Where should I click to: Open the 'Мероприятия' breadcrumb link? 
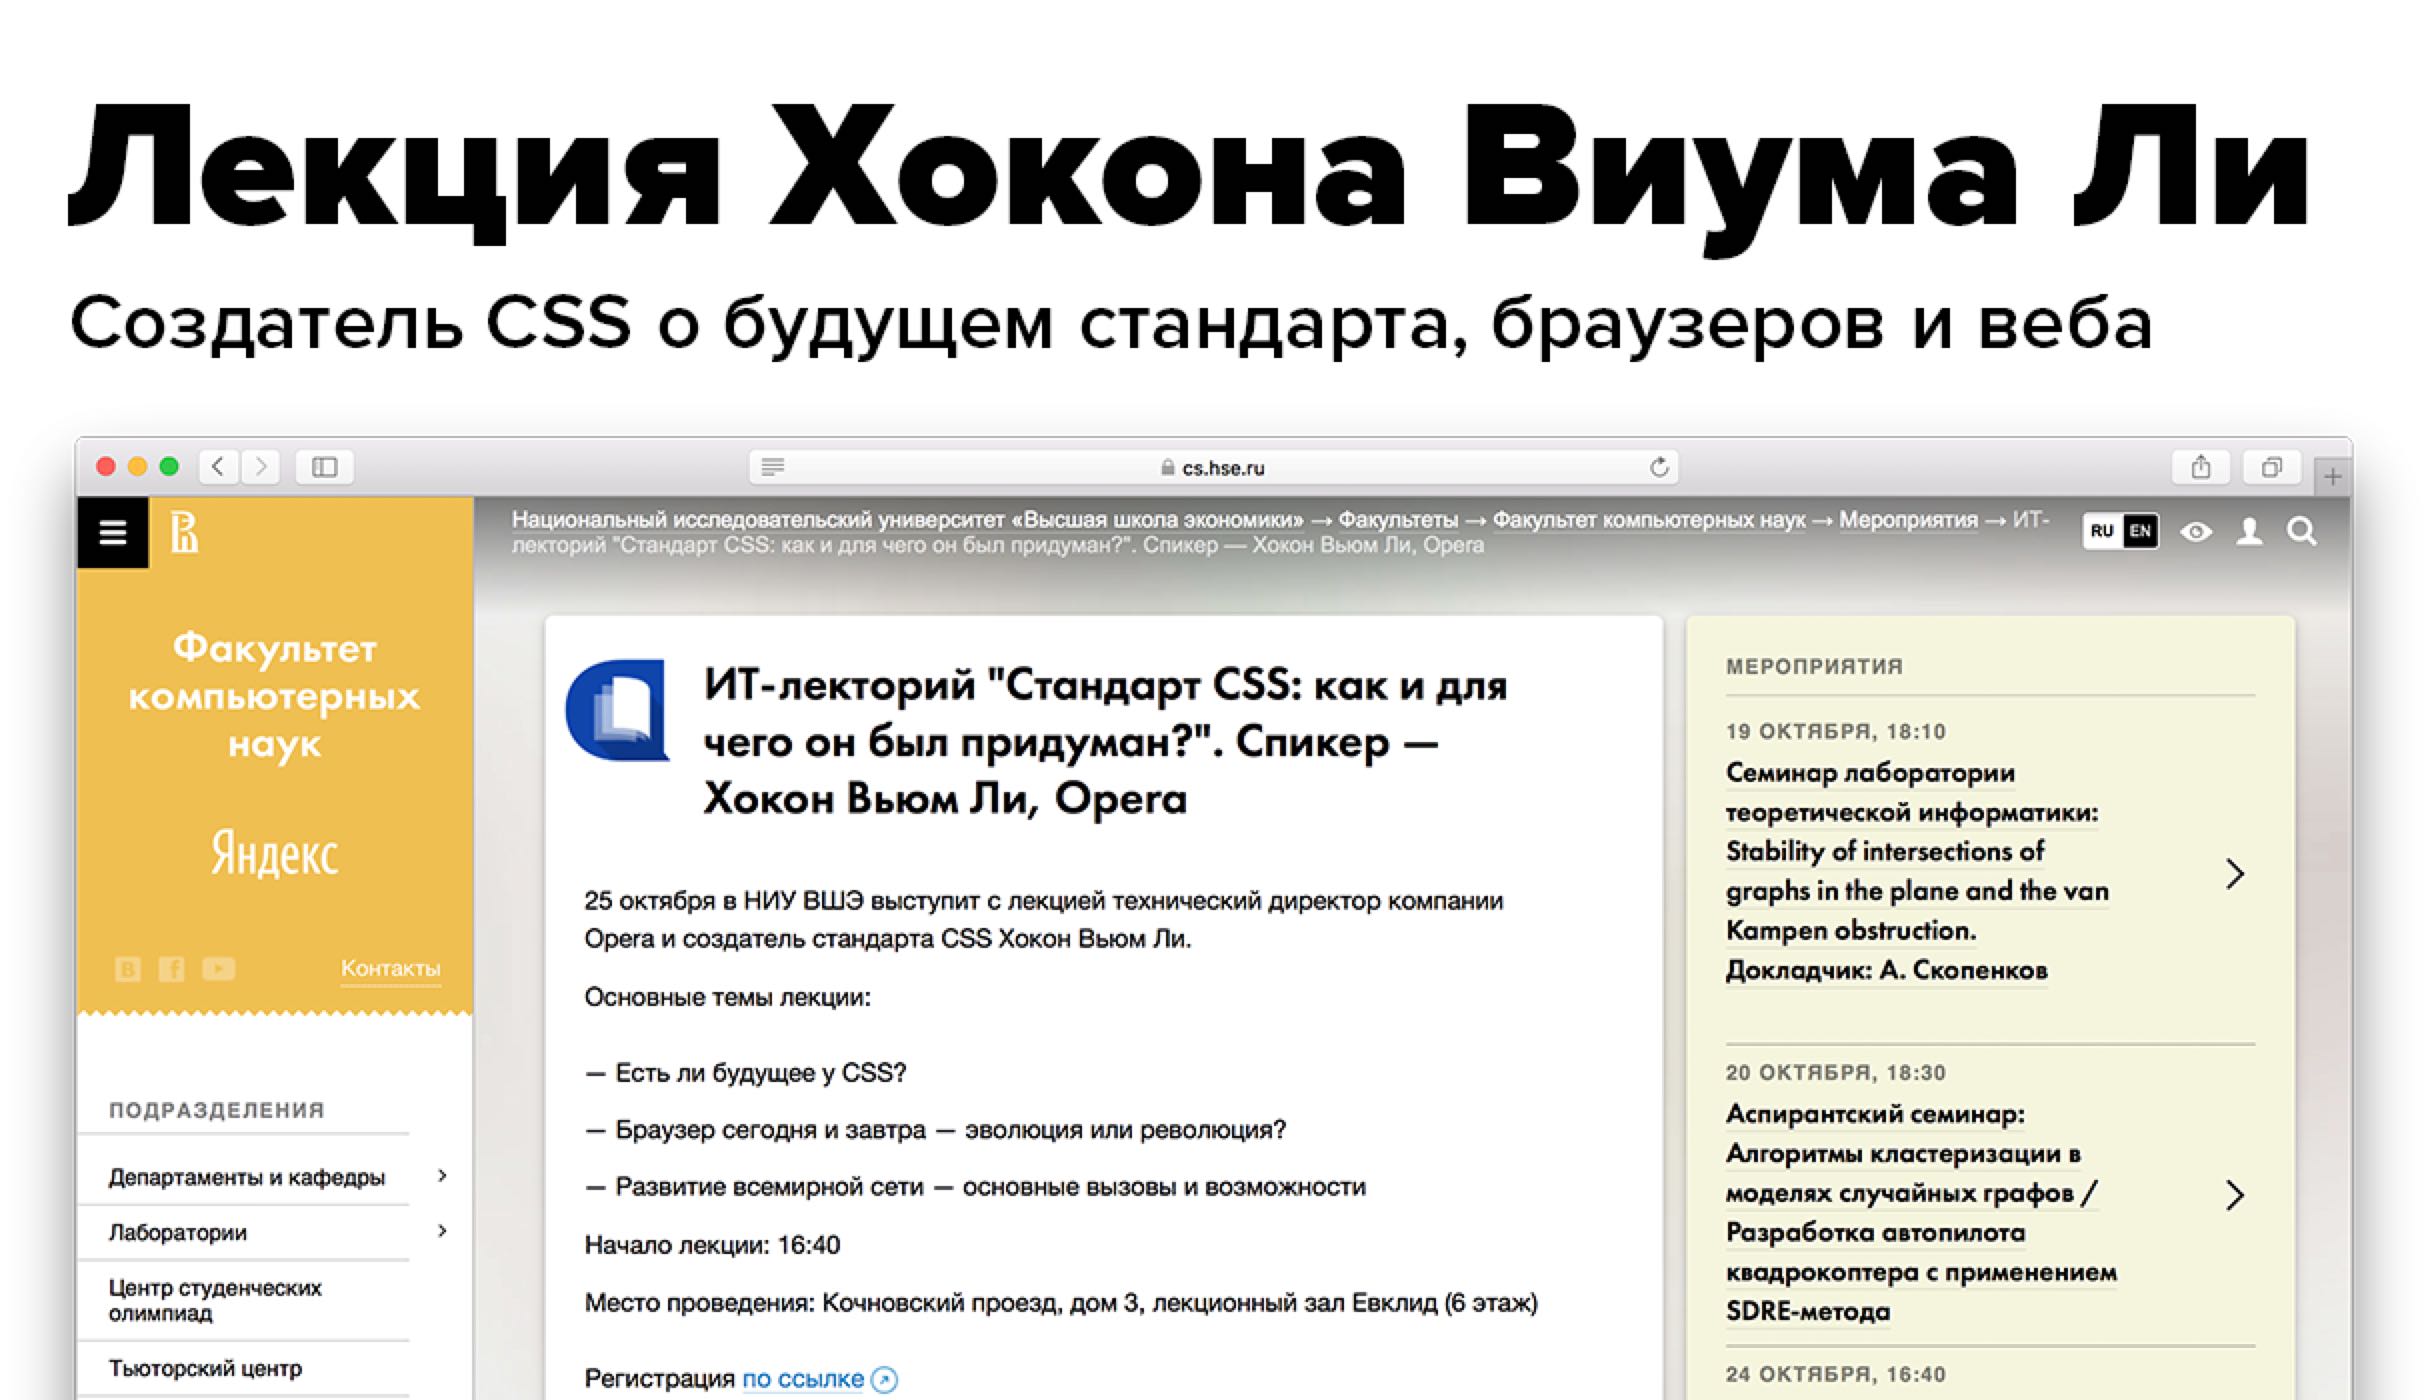(1908, 520)
